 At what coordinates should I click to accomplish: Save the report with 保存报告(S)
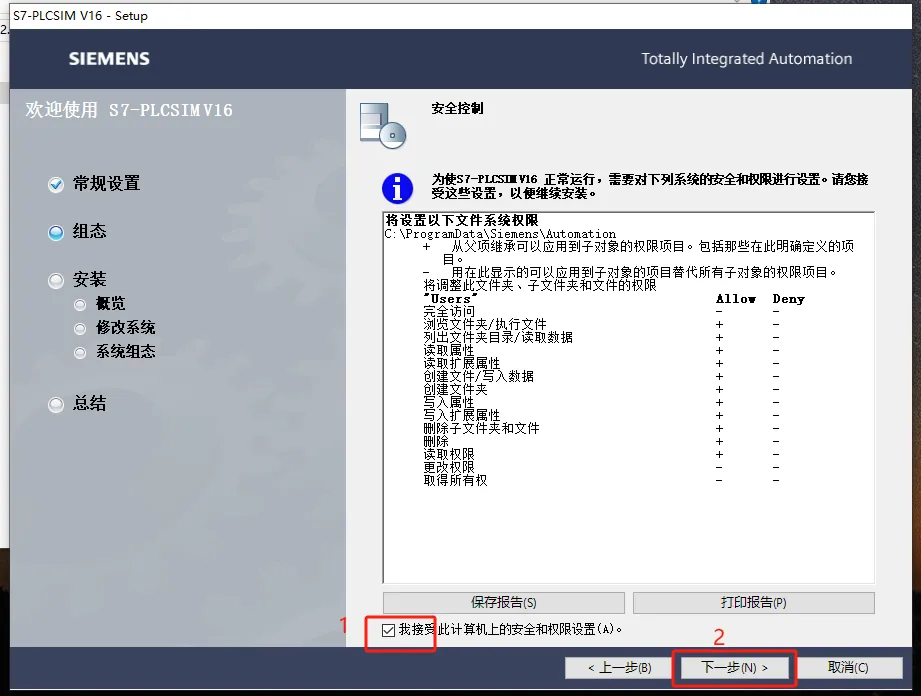(x=503, y=603)
